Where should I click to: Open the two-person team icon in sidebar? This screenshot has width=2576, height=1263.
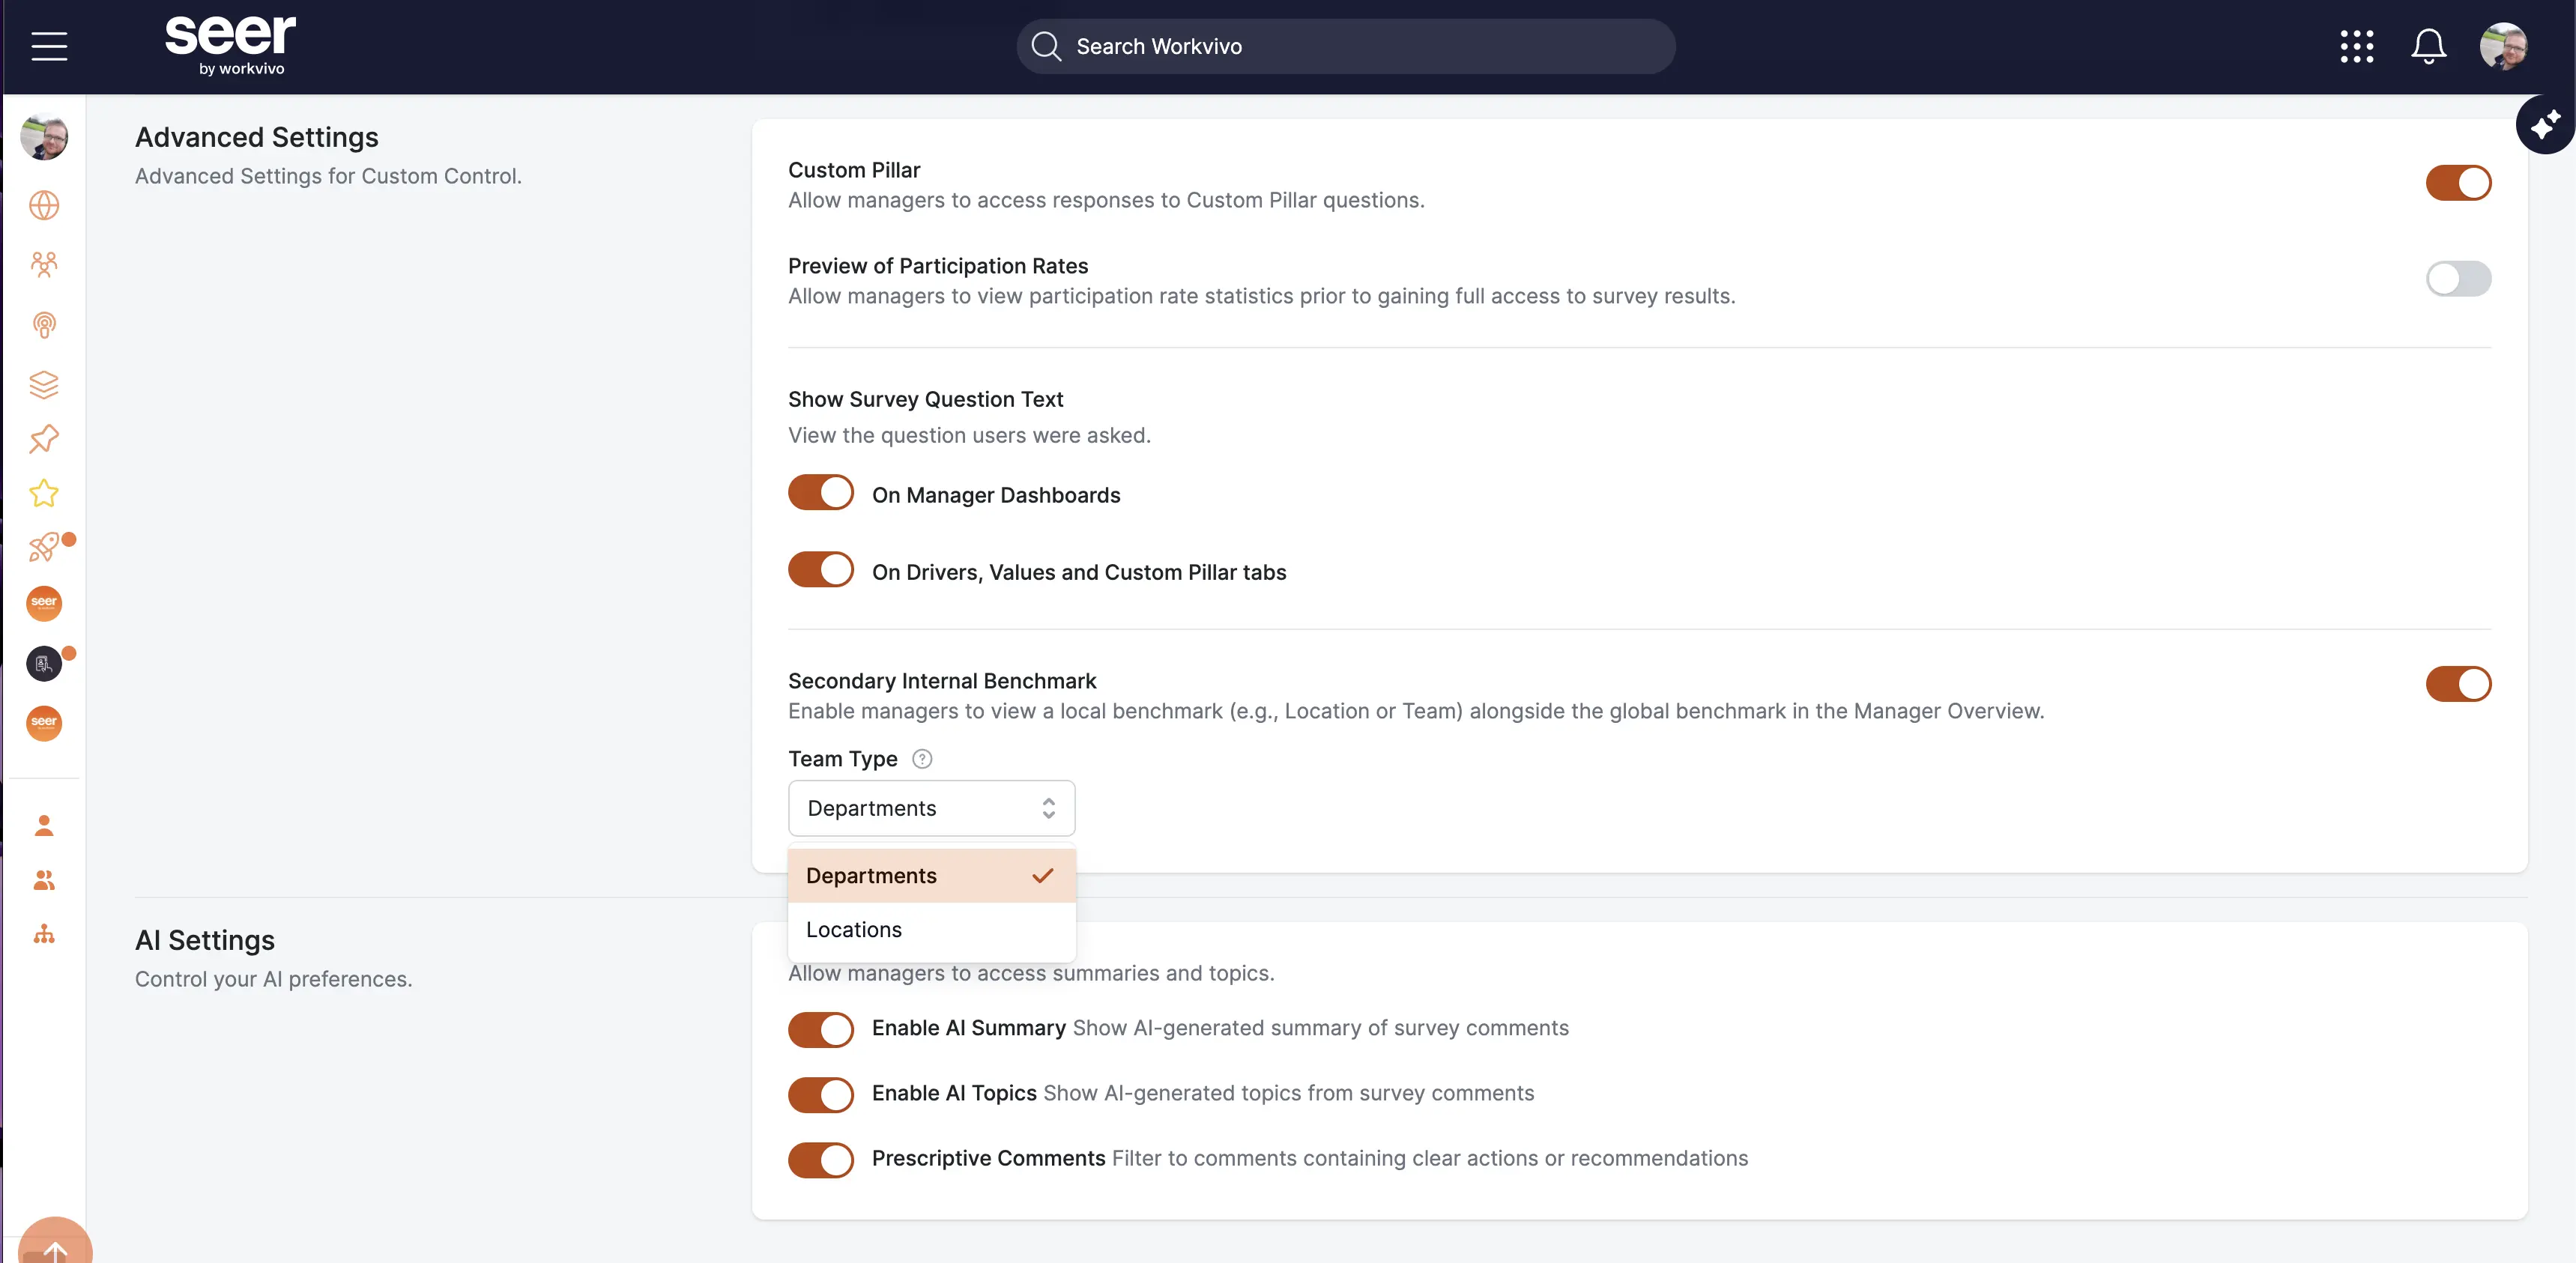pyautogui.click(x=44, y=881)
